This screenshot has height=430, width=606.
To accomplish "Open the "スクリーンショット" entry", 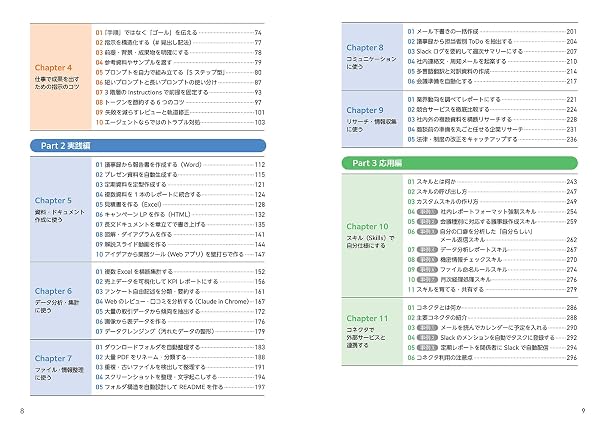I will pyautogui.click(x=180, y=377).
